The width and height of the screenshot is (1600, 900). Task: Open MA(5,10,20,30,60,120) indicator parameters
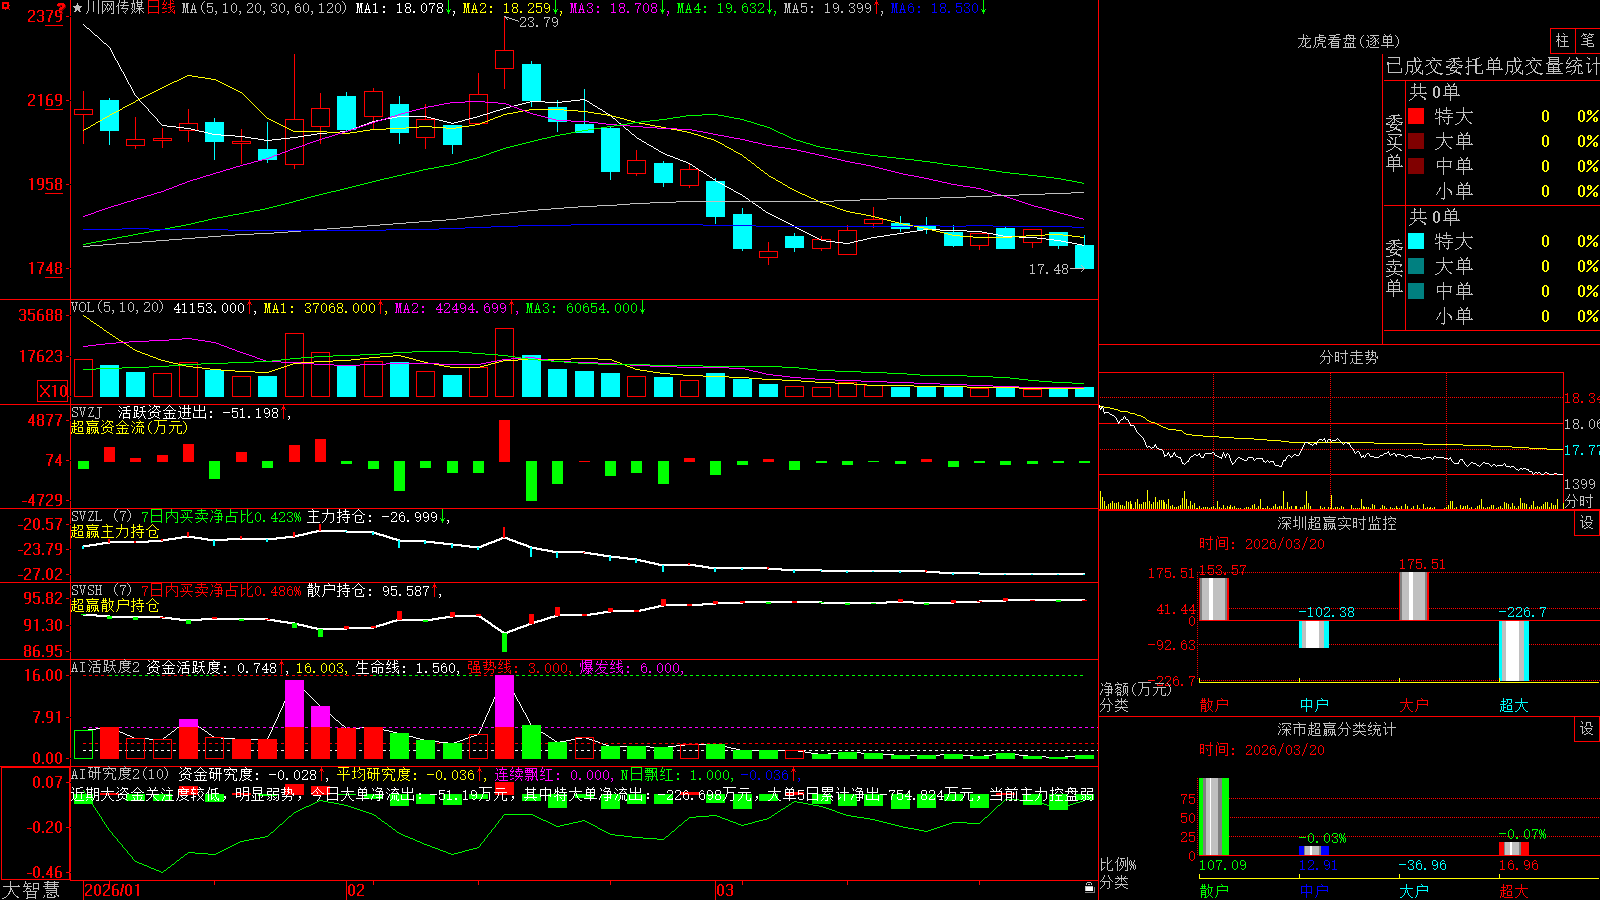coord(264,8)
